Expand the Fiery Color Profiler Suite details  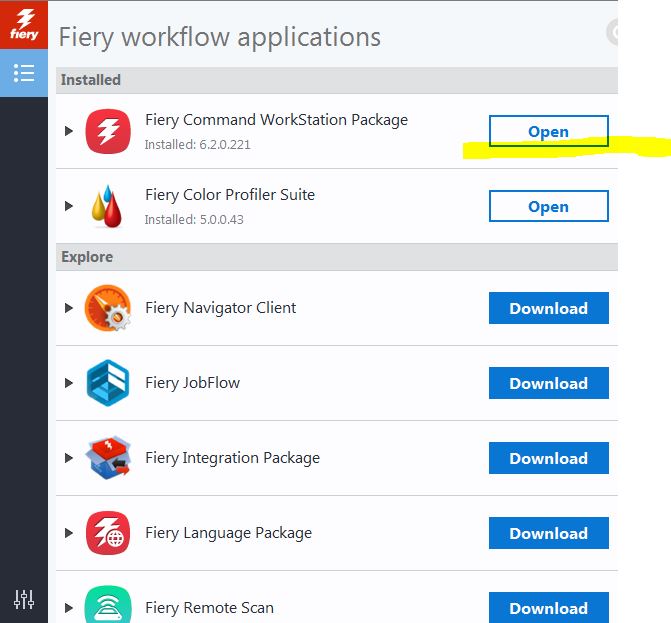(69, 206)
